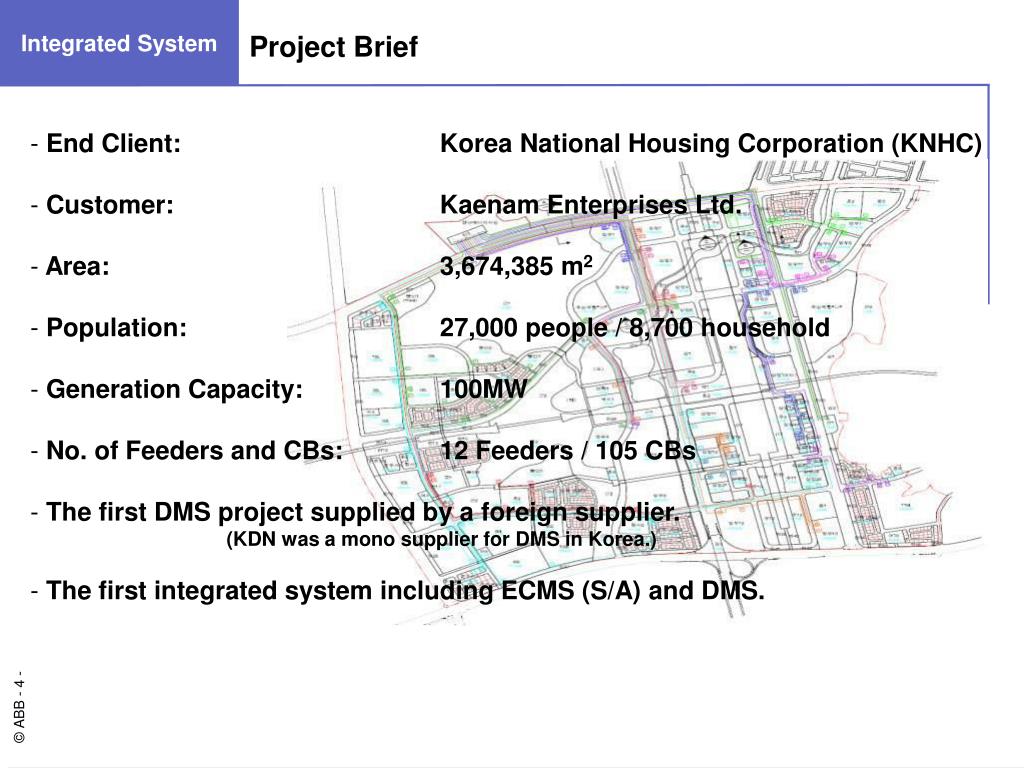Screen dimensions: 1024x768
Task: Click the '© ABB - 4 -' footer text
Action: (x=20, y=707)
